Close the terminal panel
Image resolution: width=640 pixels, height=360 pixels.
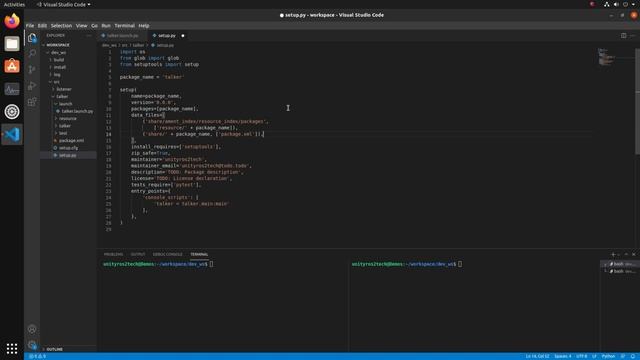(x=633, y=254)
